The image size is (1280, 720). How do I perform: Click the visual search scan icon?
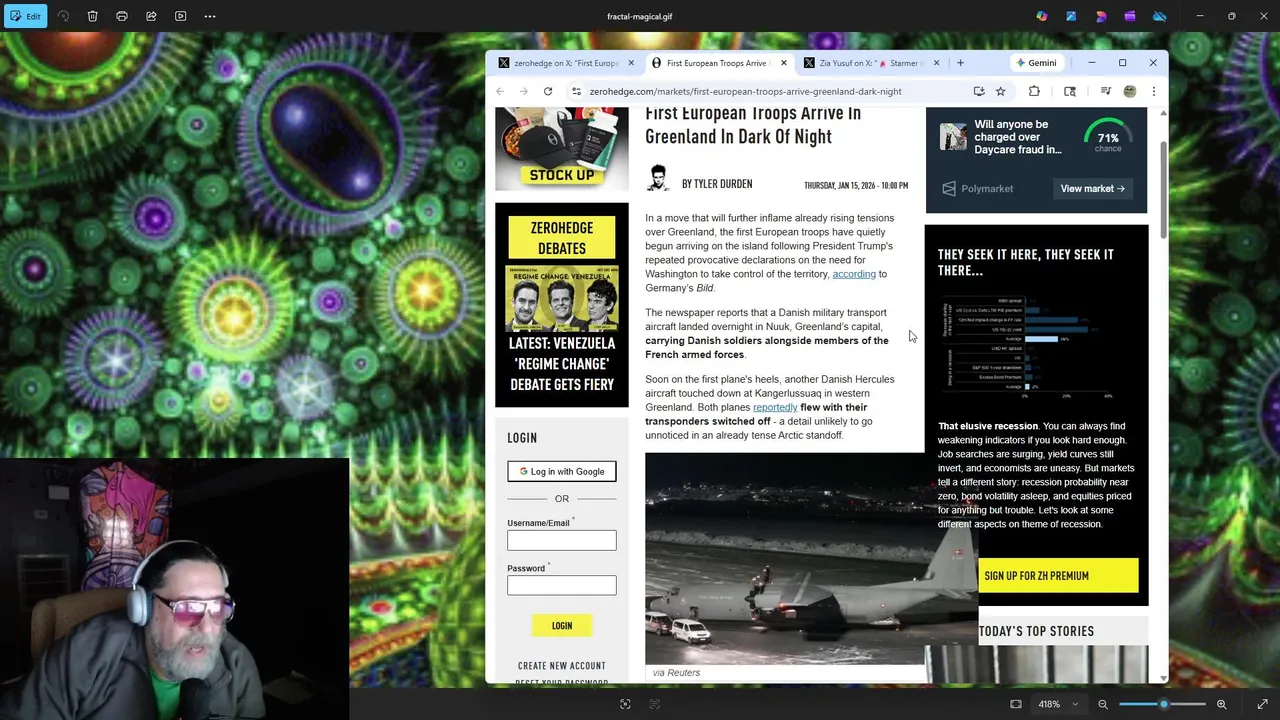(x=625, y=704)
